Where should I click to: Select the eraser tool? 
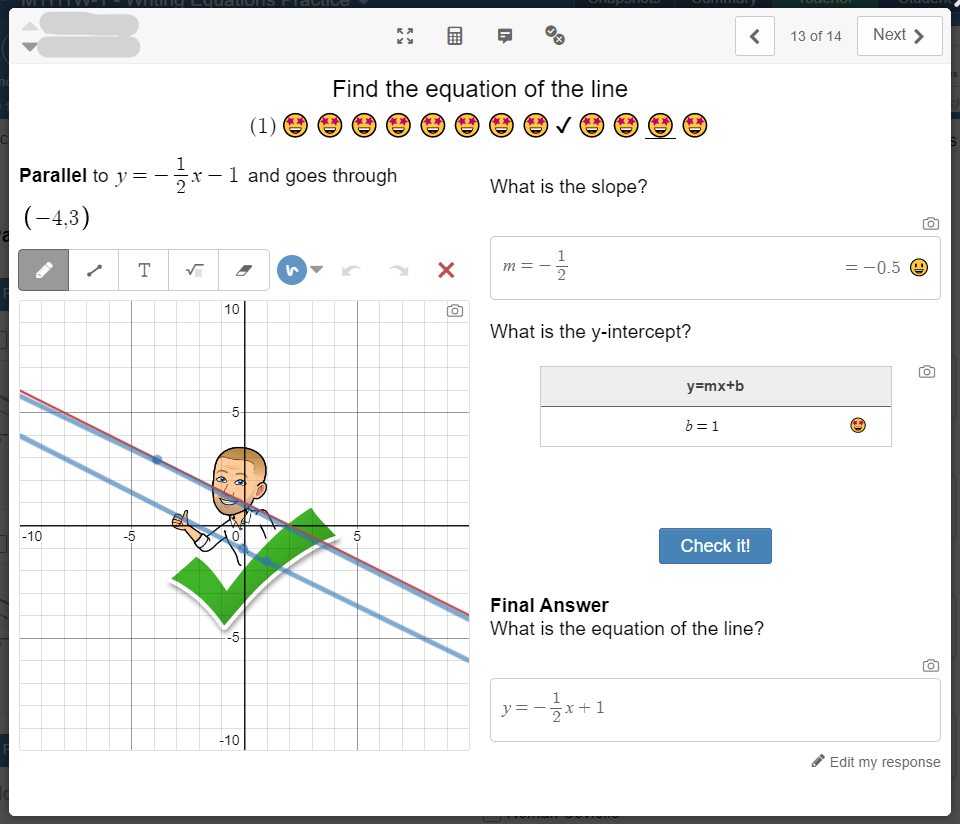pos(244,270)
